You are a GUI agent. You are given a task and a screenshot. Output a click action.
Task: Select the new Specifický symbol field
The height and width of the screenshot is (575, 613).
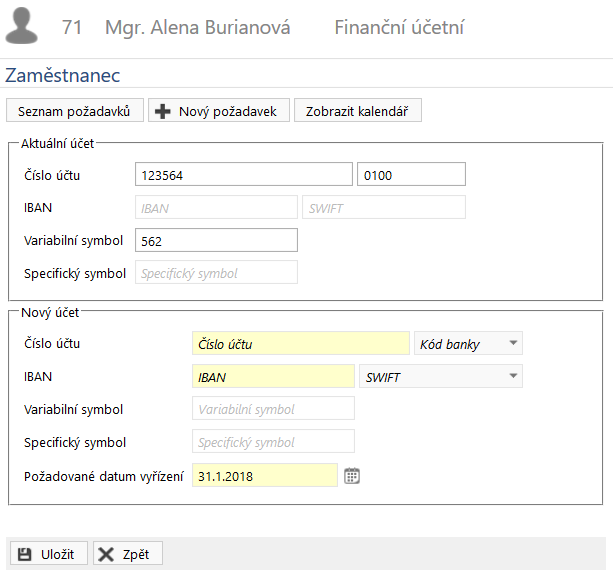(x=273, y=441)
